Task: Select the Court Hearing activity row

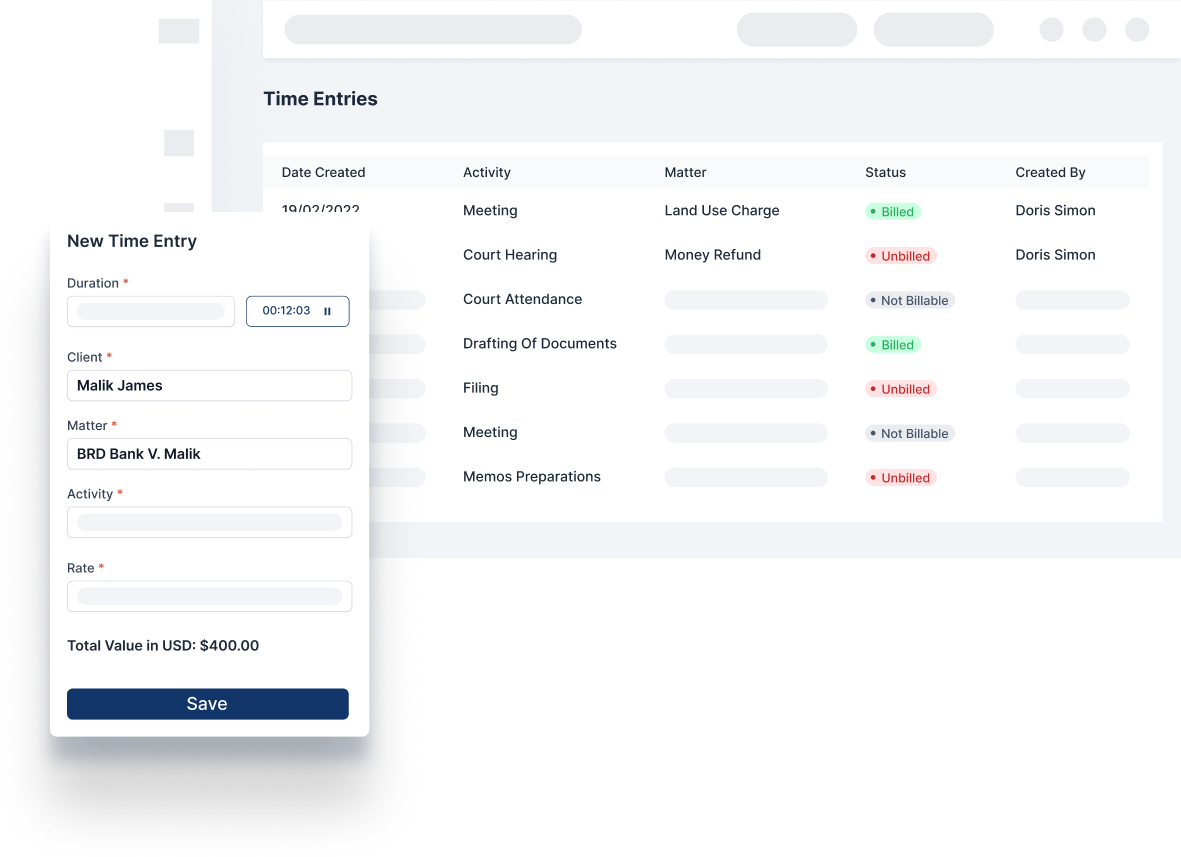Action: tap(510, 255)
